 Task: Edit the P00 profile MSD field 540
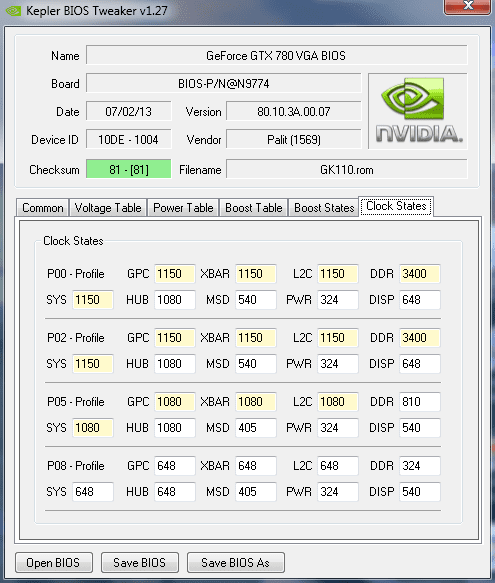[256, 300]
